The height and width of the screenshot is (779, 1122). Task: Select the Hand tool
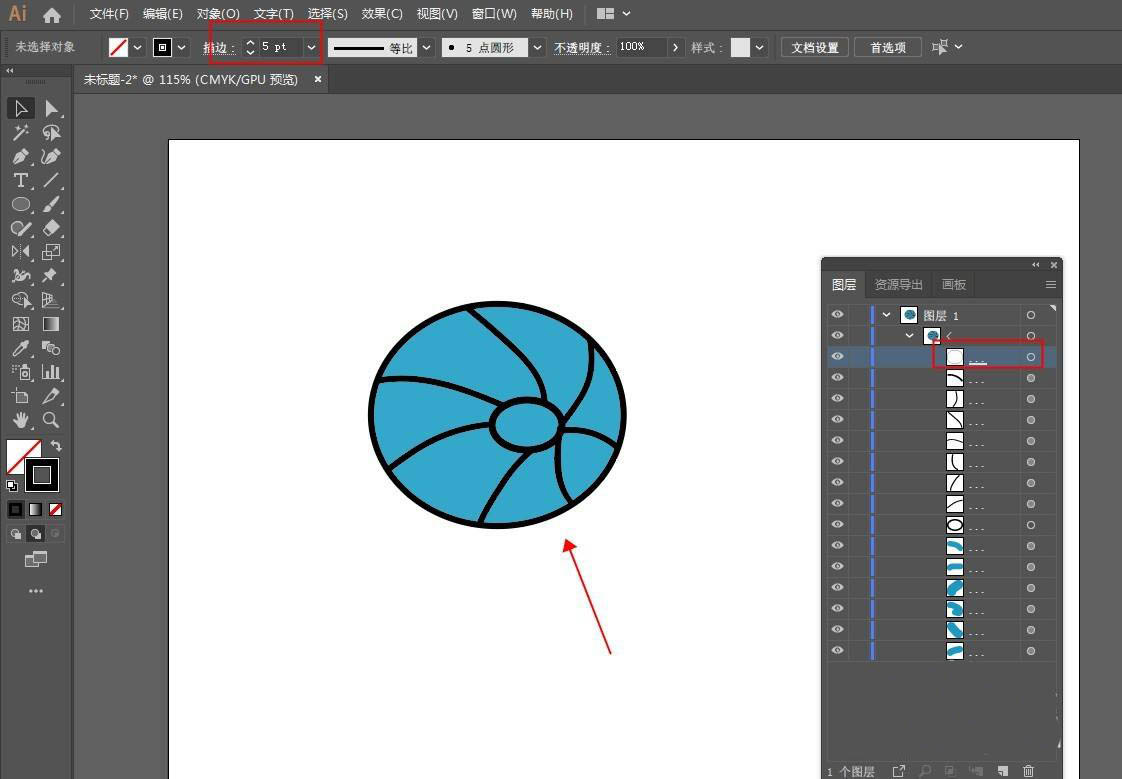pyautogui.click(x=20, y=420)
